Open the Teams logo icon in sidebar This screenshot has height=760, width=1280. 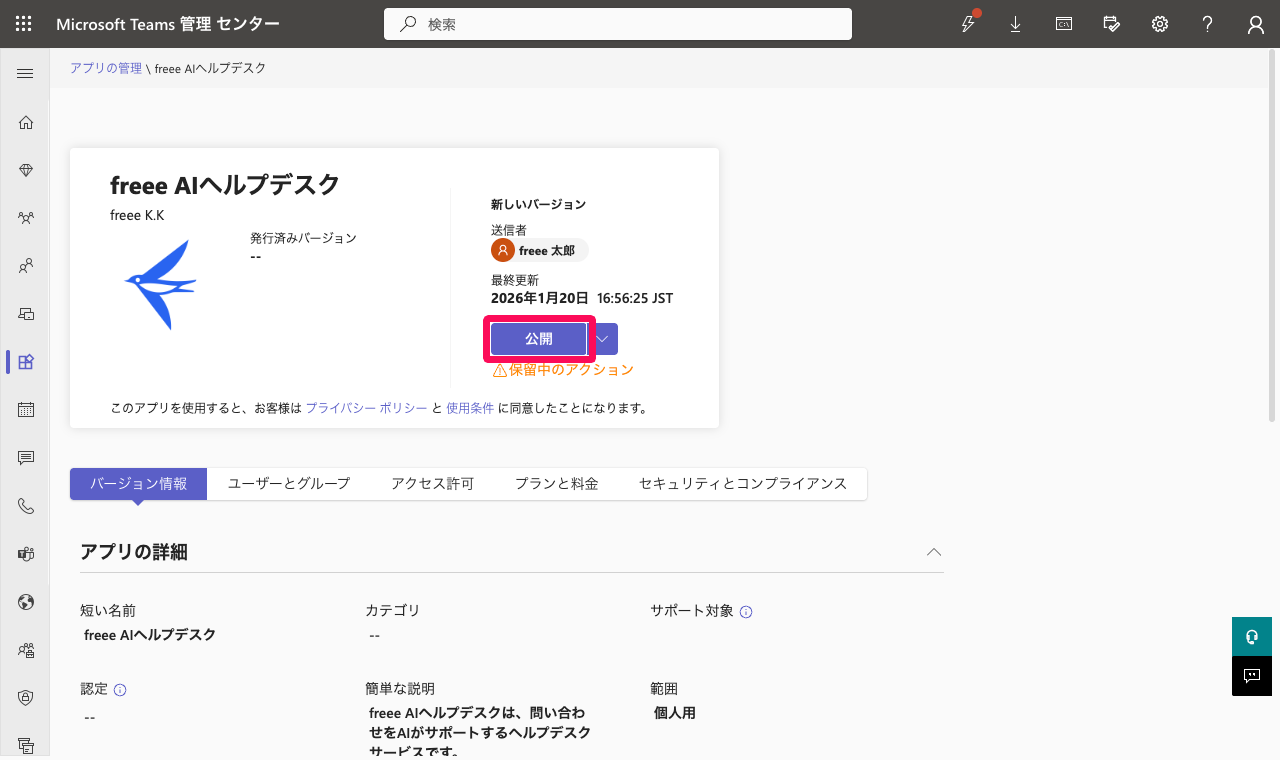26,554
